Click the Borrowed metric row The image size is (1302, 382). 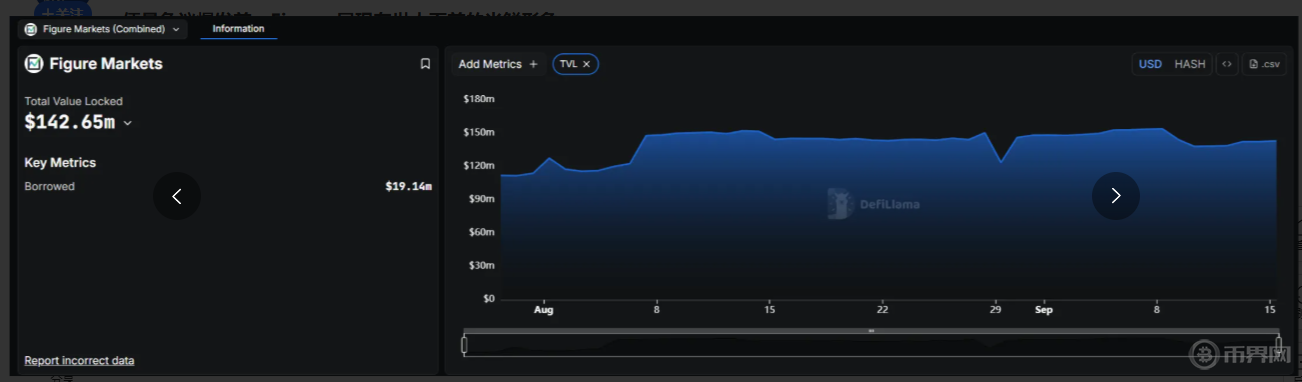tap(228, 186)
